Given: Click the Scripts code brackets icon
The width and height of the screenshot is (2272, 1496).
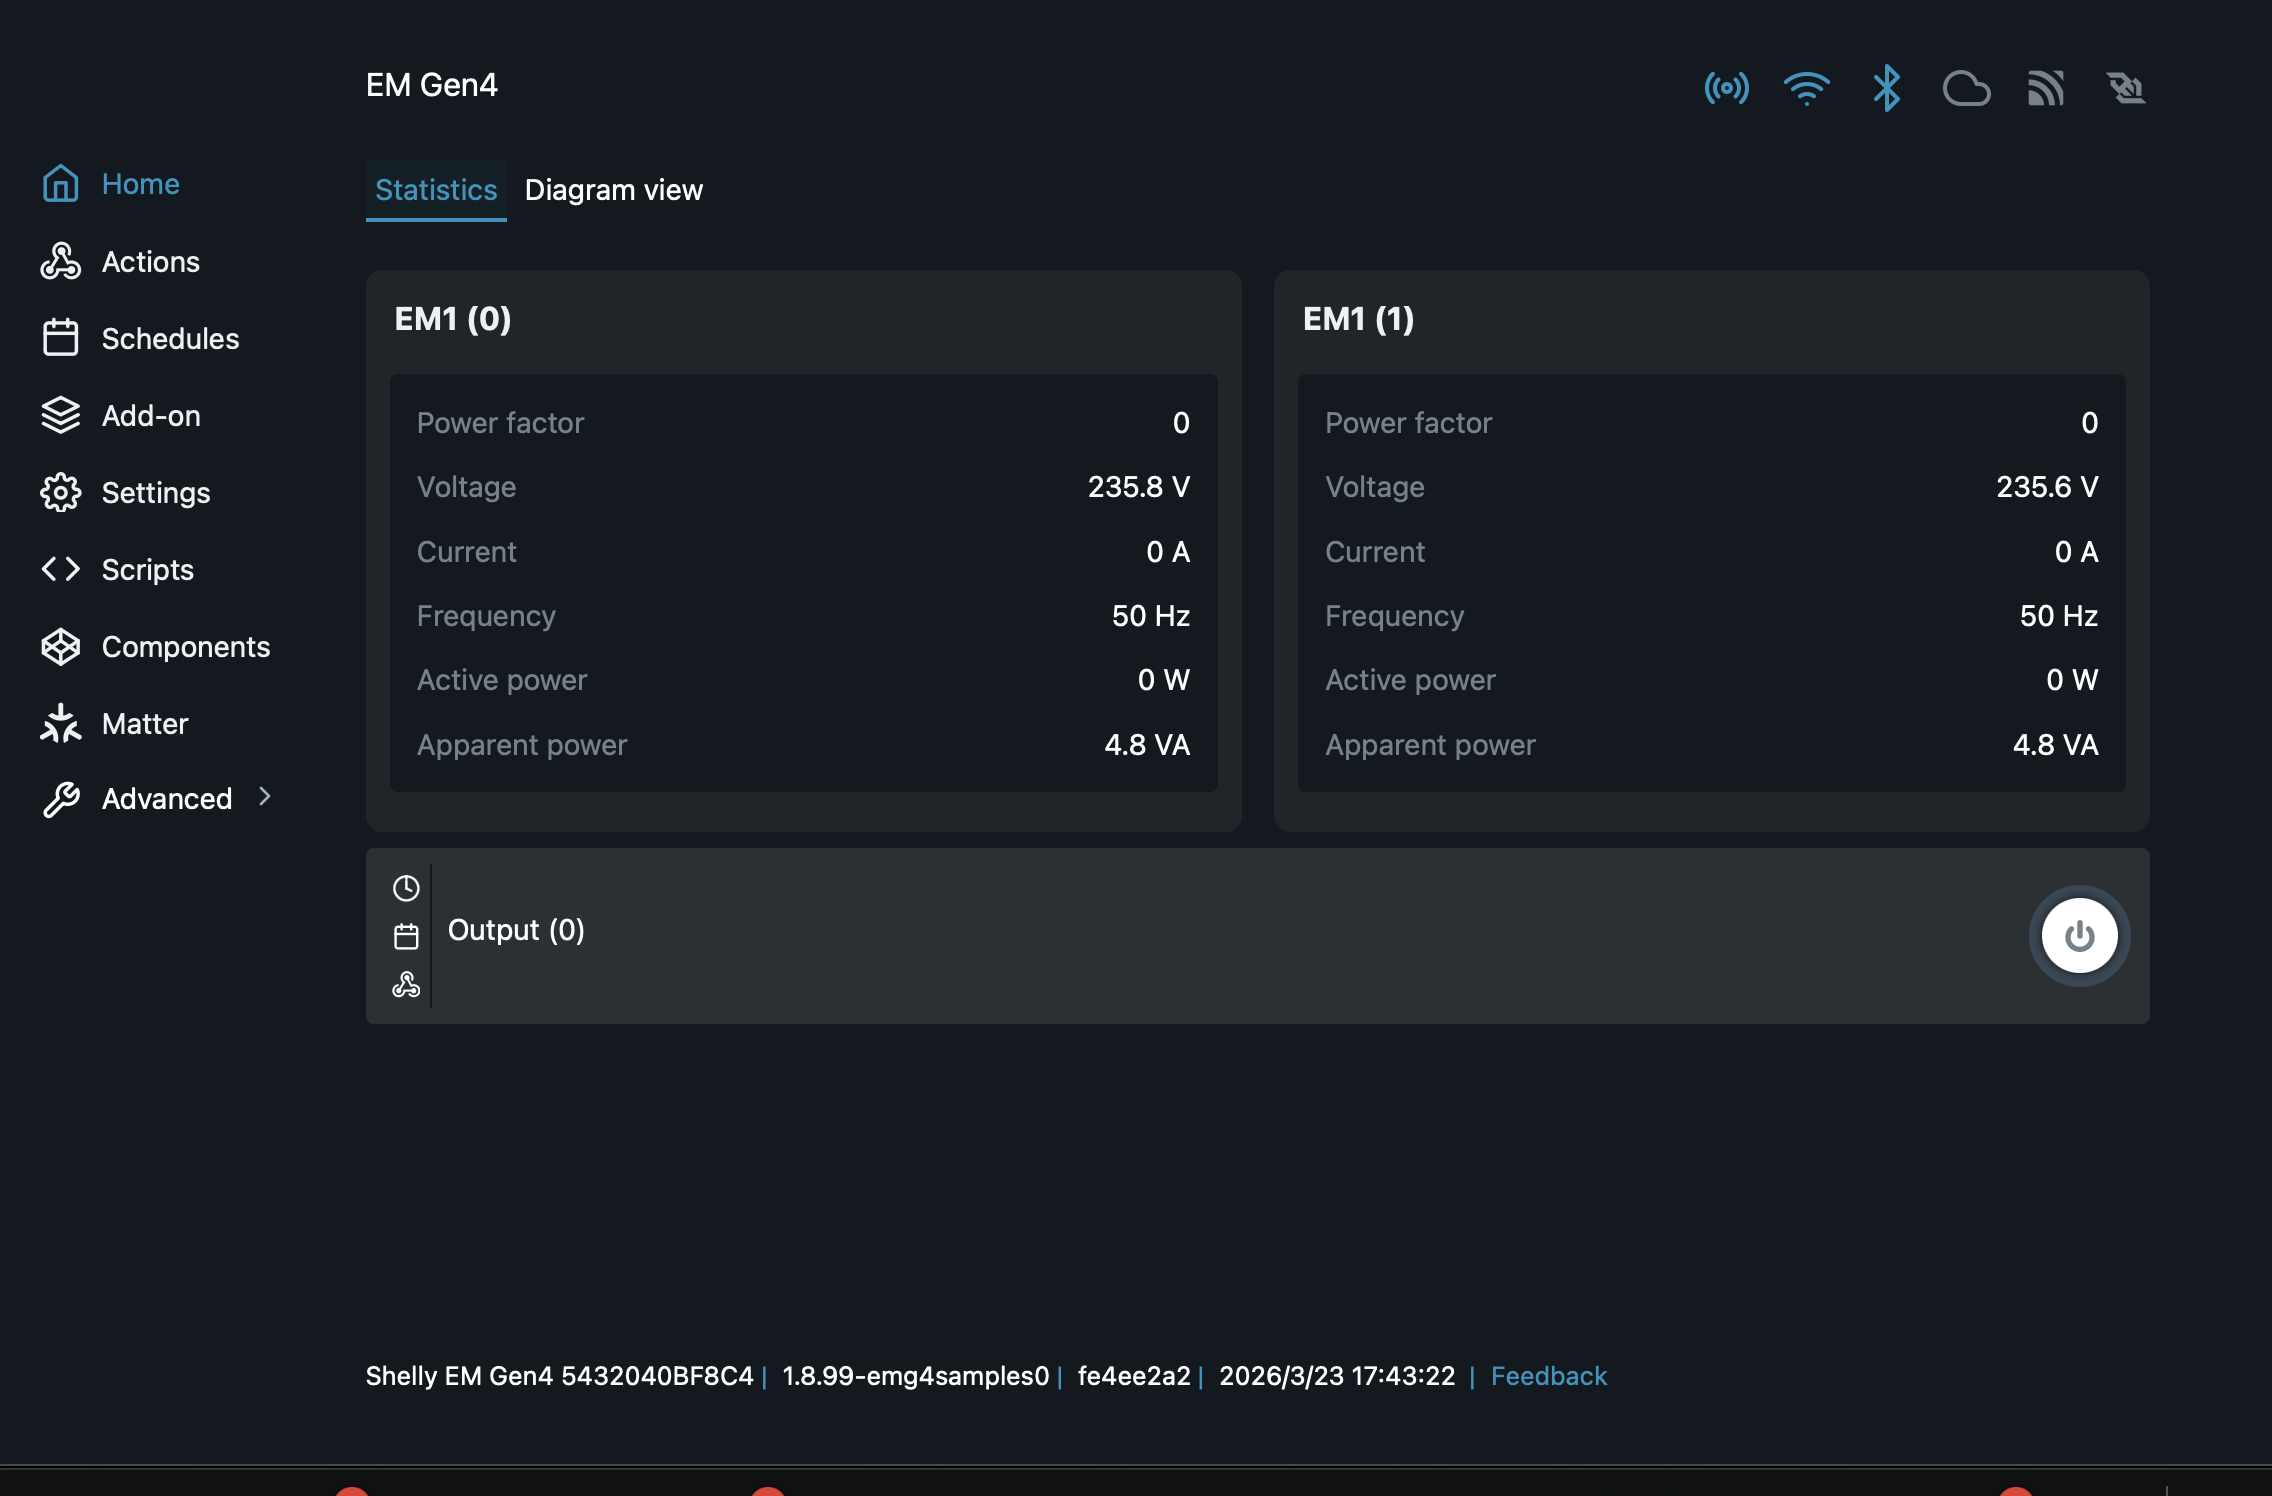Looking at the screenshot, I should coord(60,569).
